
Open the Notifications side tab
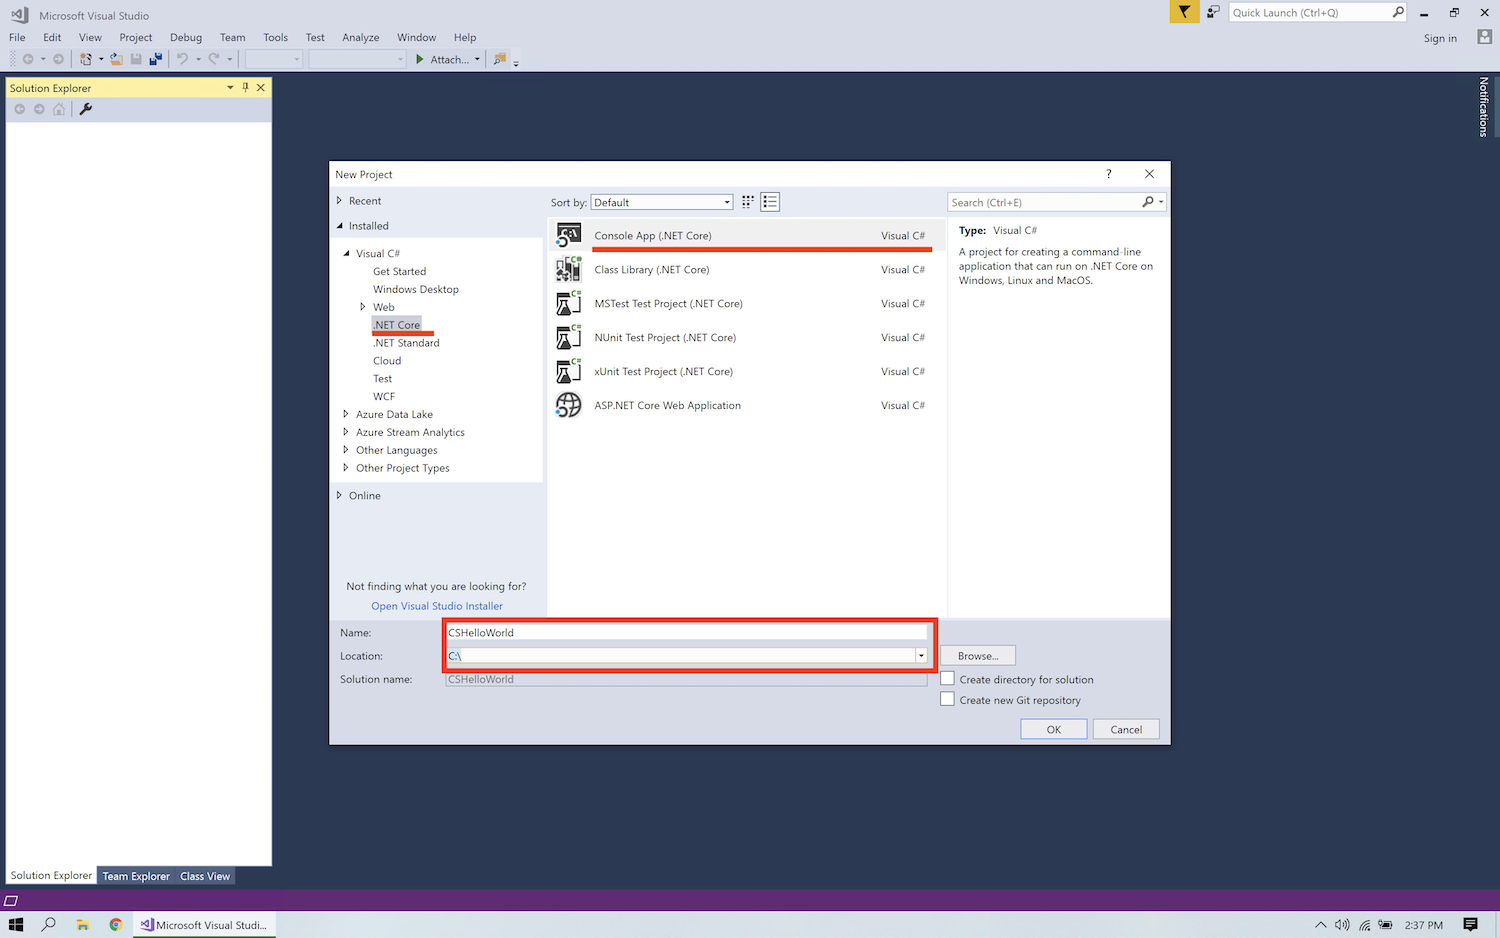click(1484, 106)
